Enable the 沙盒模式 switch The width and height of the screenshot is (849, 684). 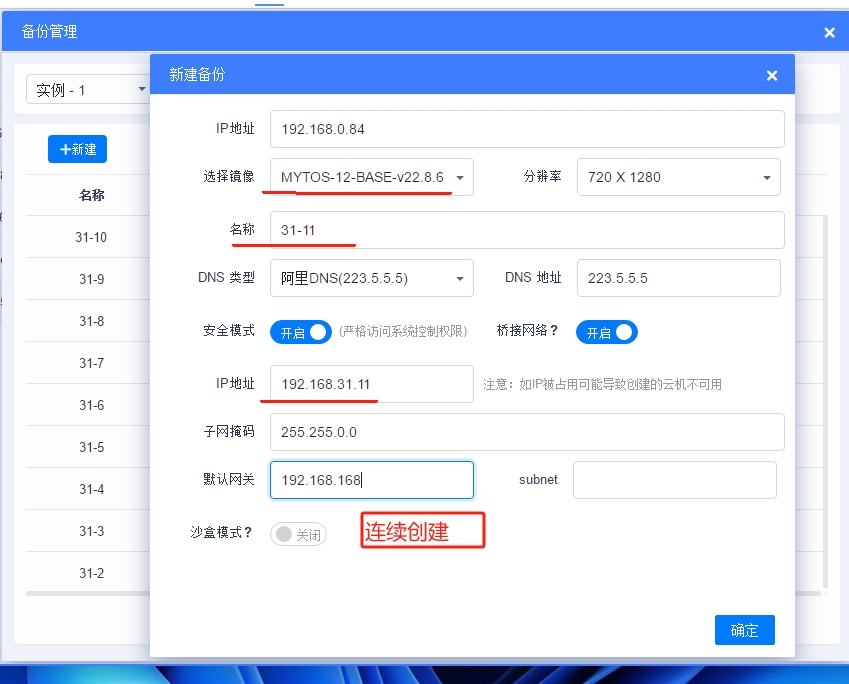tap(298, 534)
